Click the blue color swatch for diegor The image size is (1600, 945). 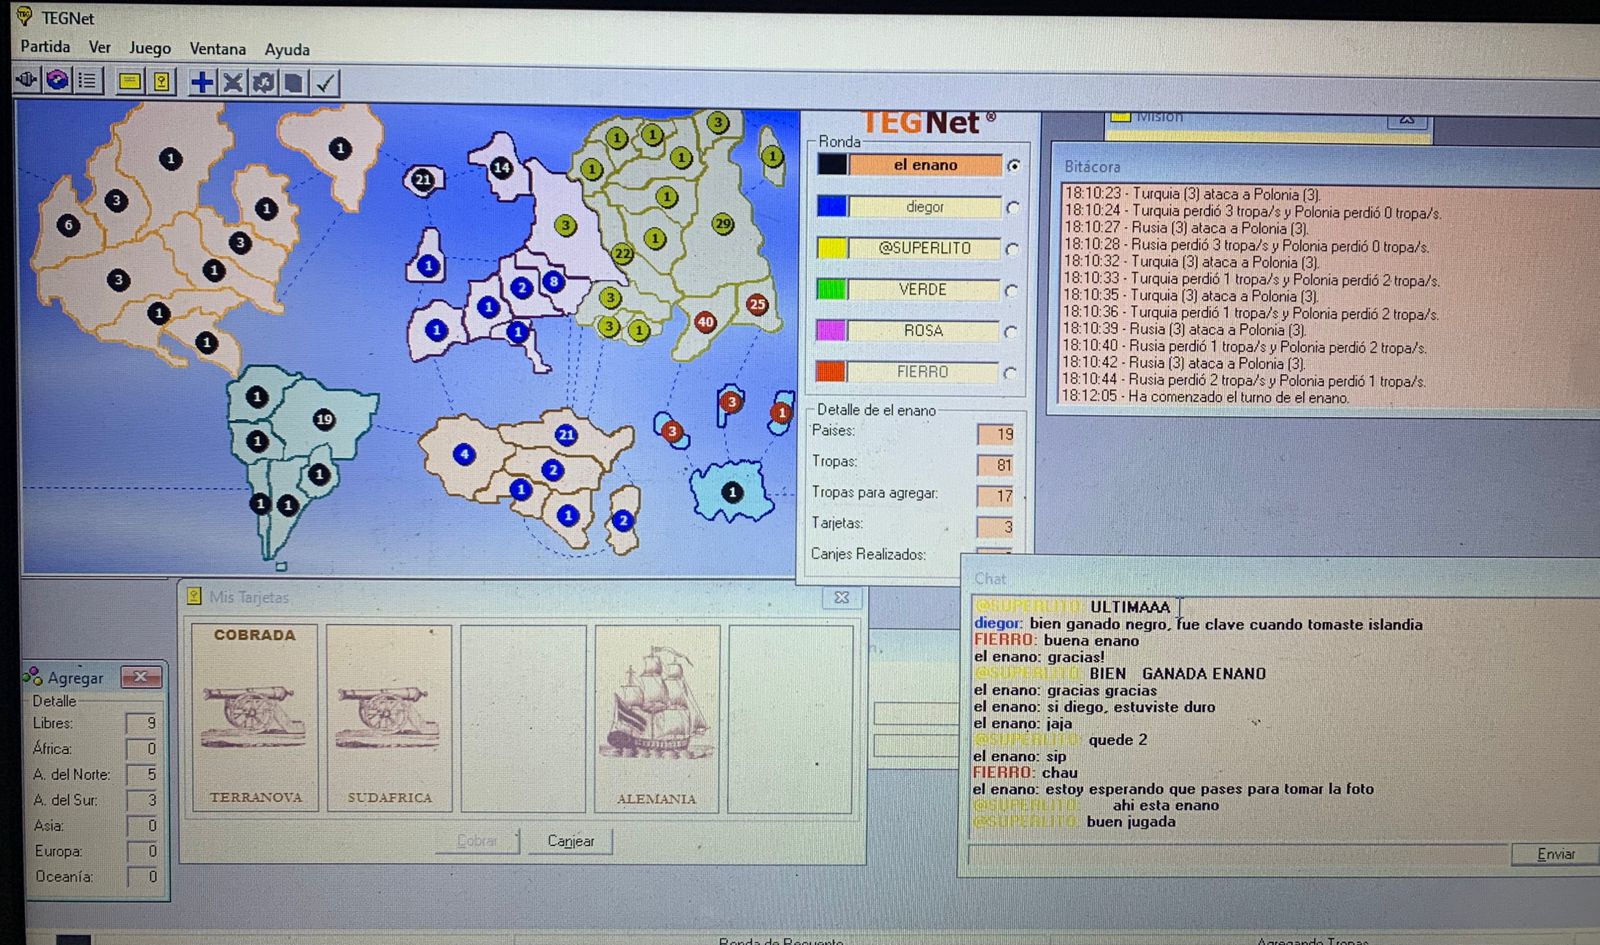click(x=832, y=206)
